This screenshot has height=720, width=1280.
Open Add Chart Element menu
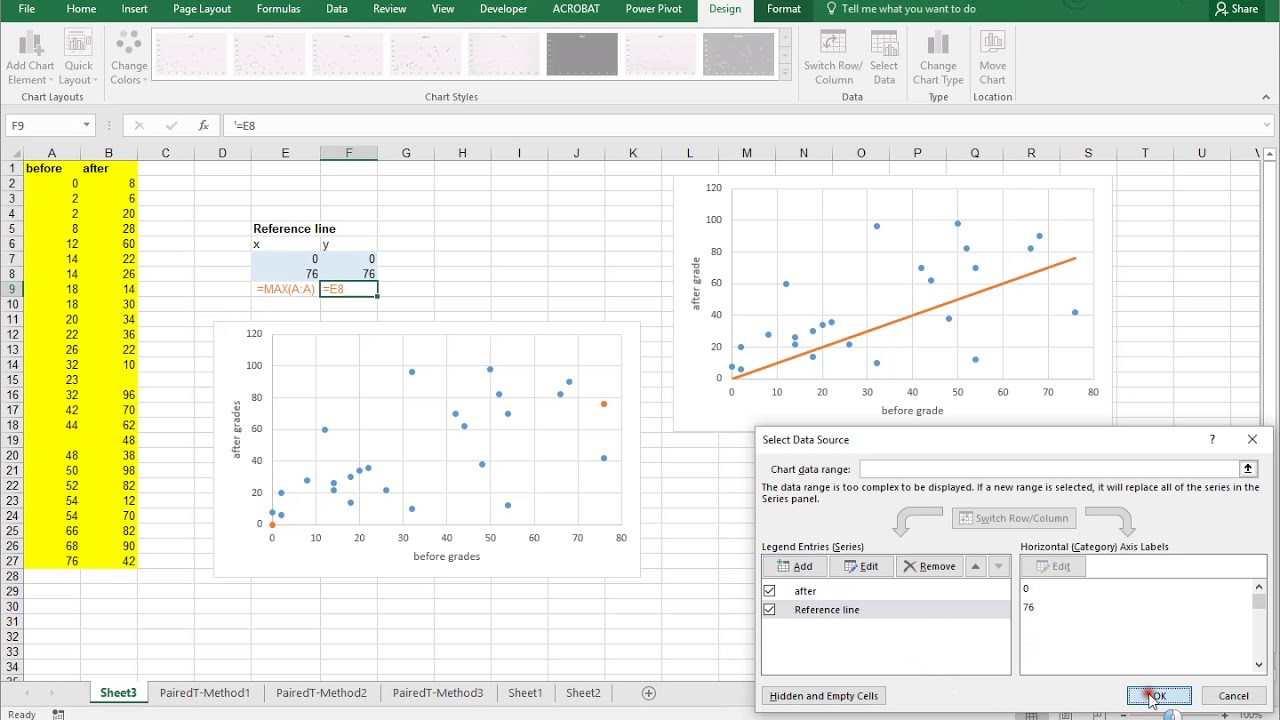pos(30,58)
